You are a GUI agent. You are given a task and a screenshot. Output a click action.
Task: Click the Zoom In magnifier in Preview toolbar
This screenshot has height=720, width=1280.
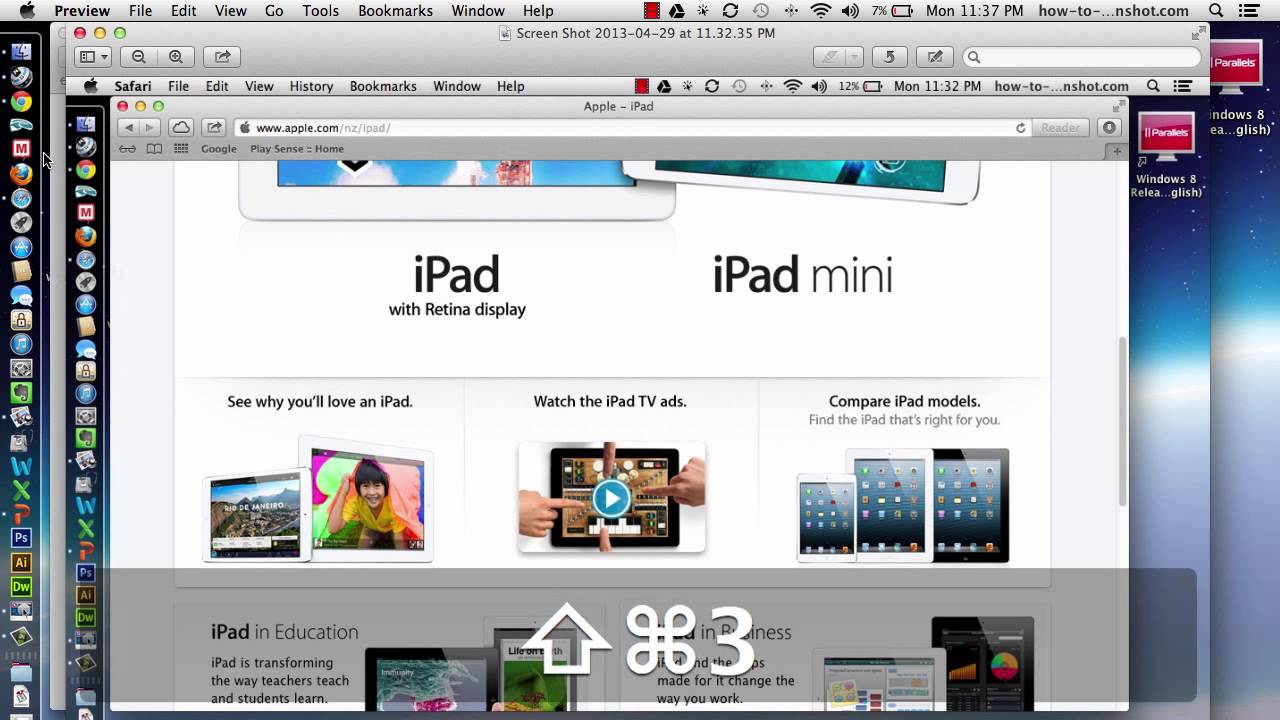(176, 57)
